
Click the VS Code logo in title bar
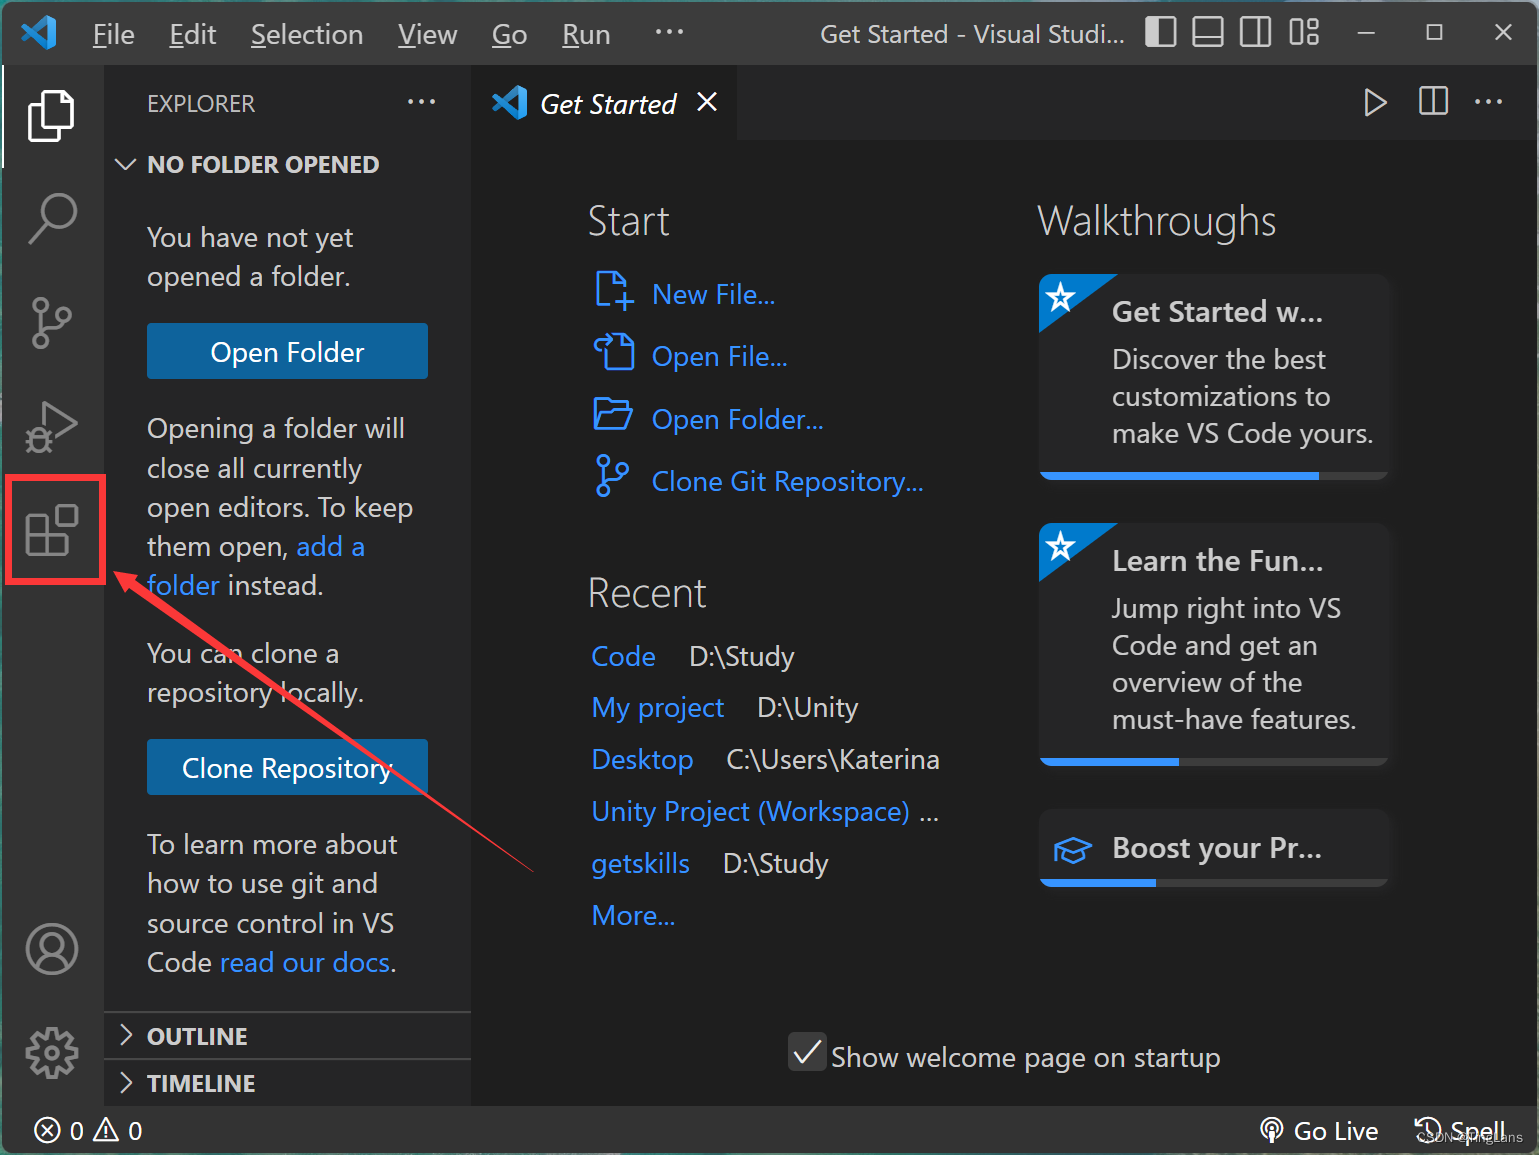click(x=39, y=33)
